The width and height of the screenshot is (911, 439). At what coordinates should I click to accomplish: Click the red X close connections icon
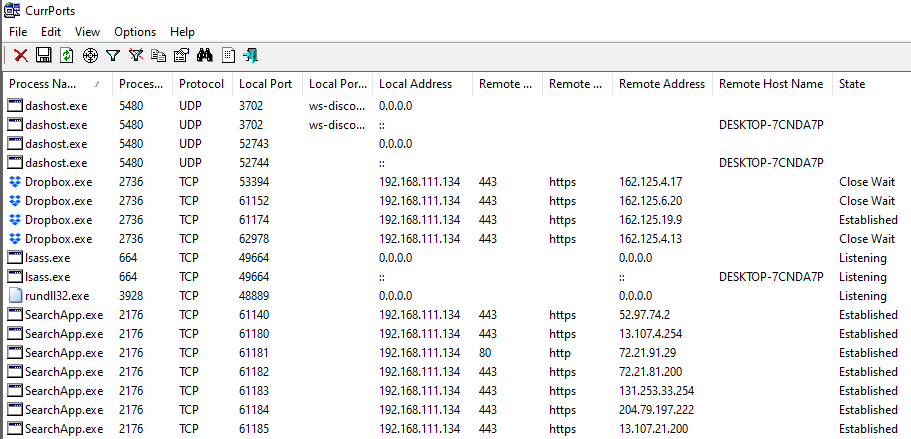click(x=20, y=55)
